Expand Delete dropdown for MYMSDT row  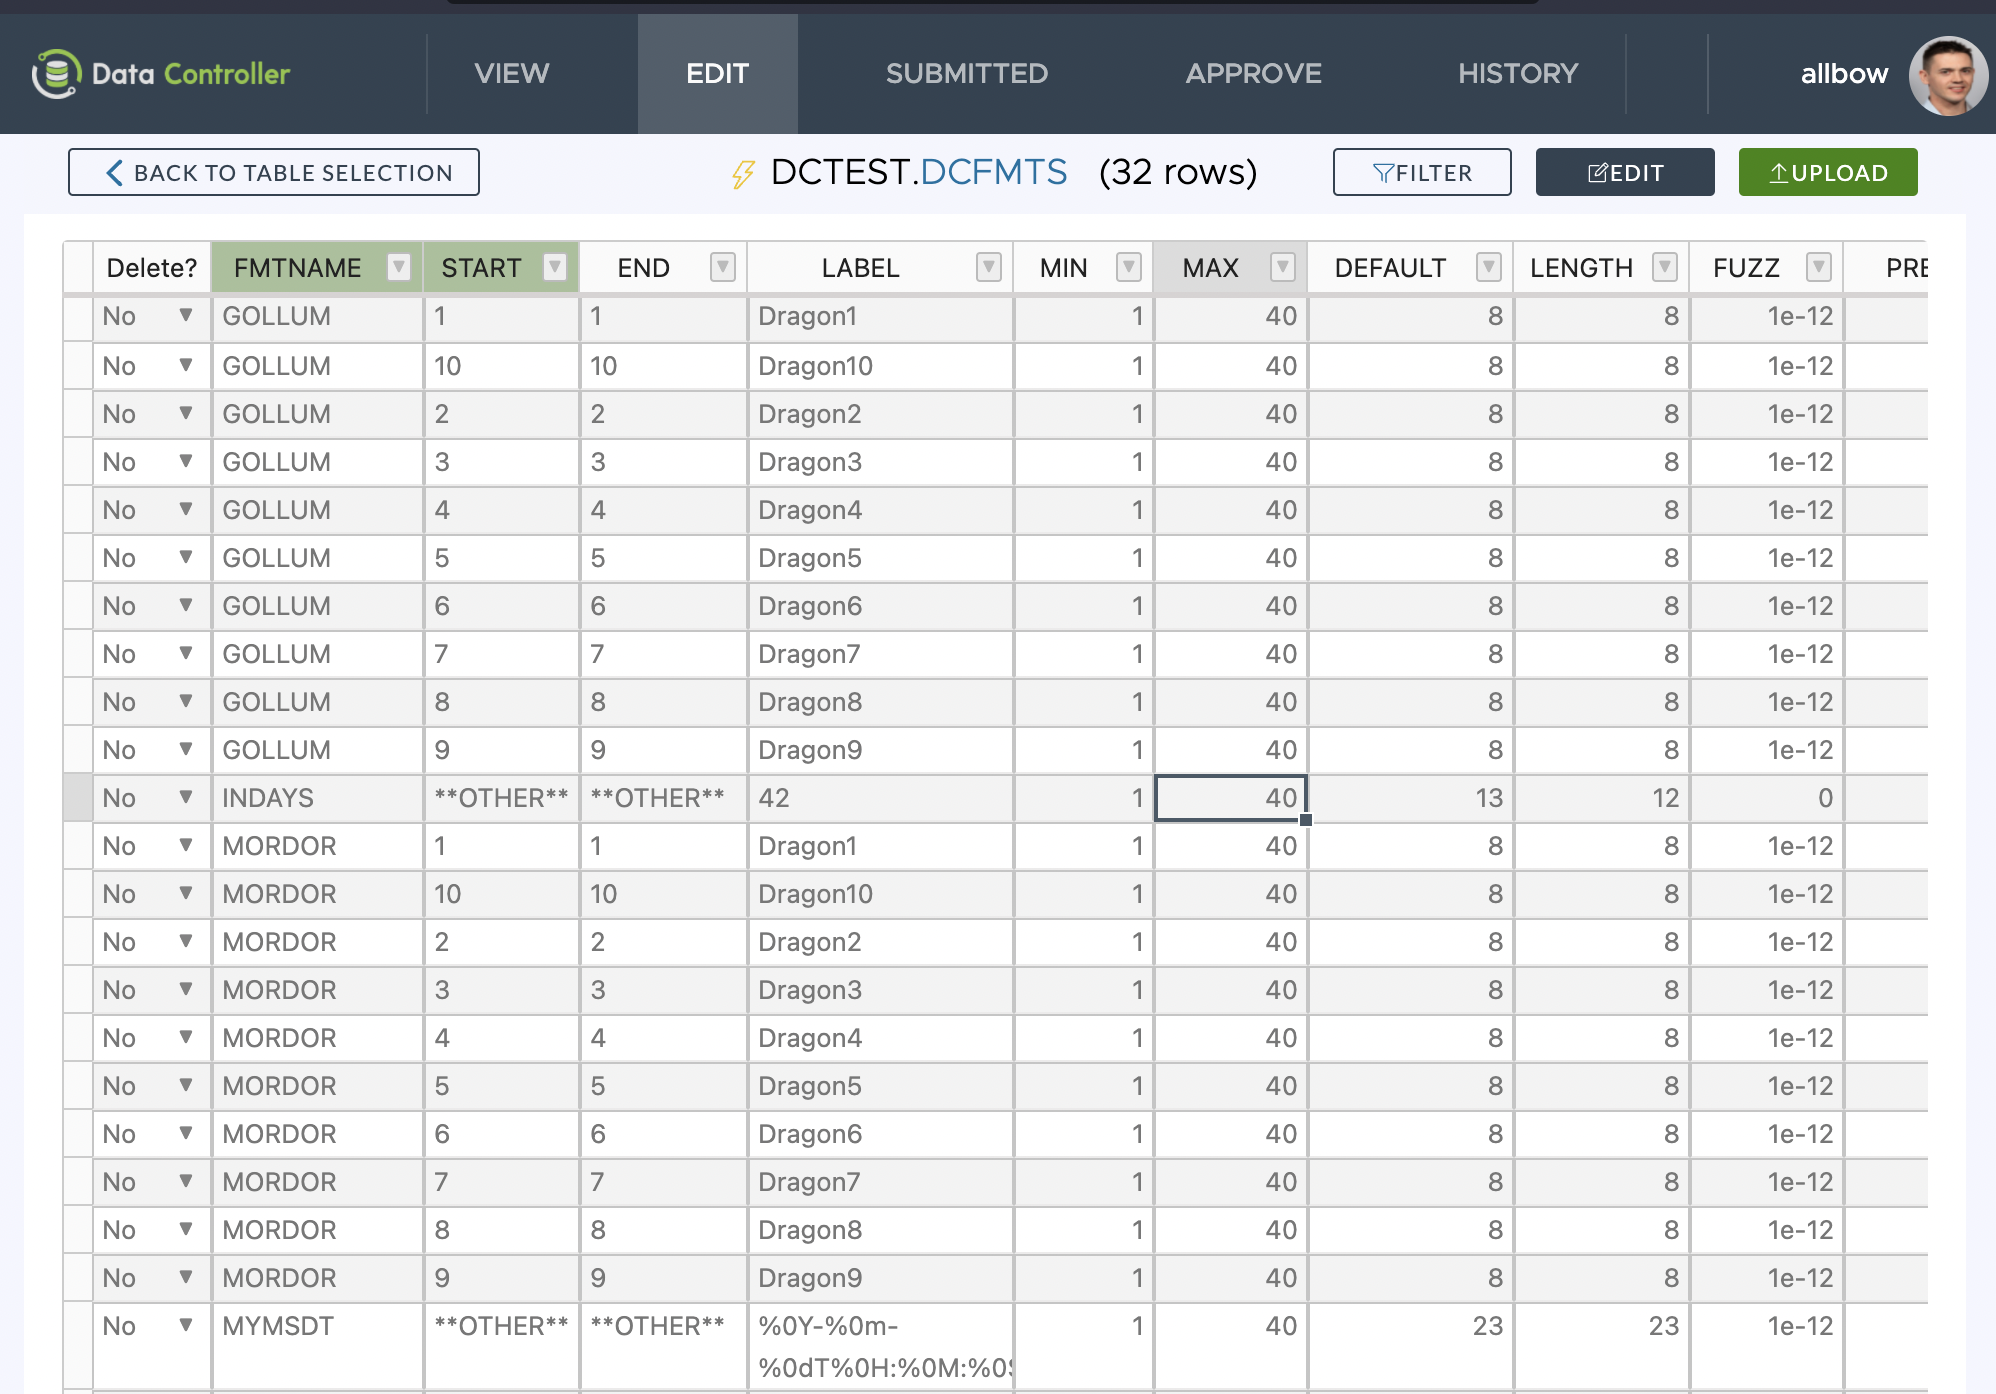[x=186, y=1325]
